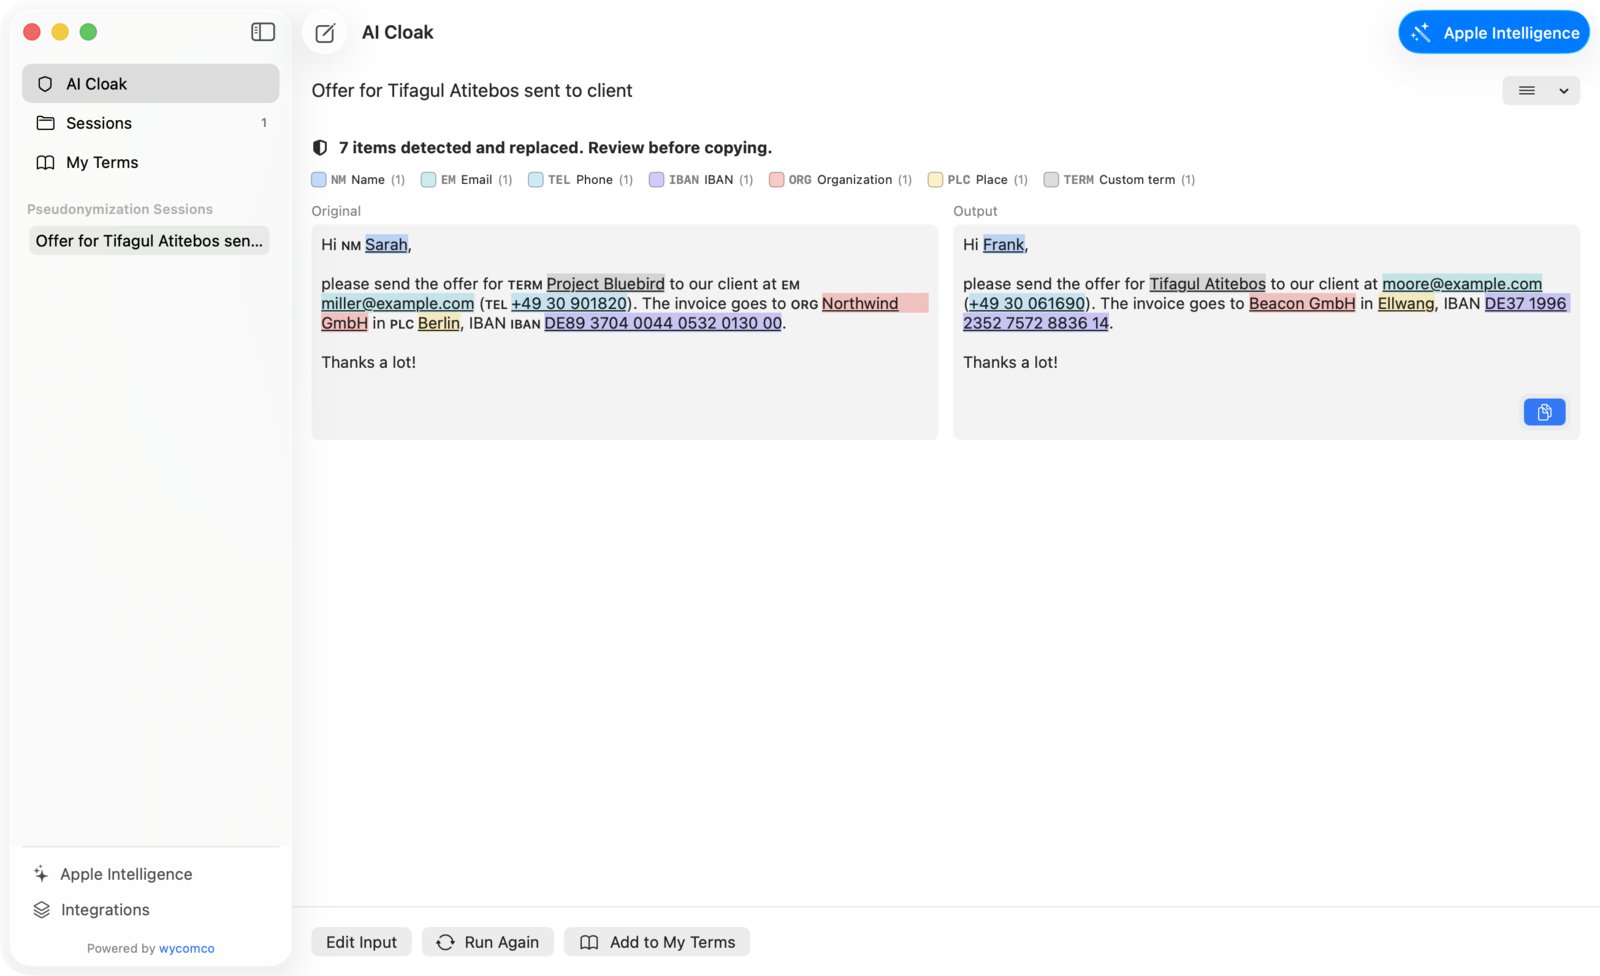This screenshot has height=976, width=1600.
Task: Click the shield icon next to AI Cloak
Action: [45, 84]
